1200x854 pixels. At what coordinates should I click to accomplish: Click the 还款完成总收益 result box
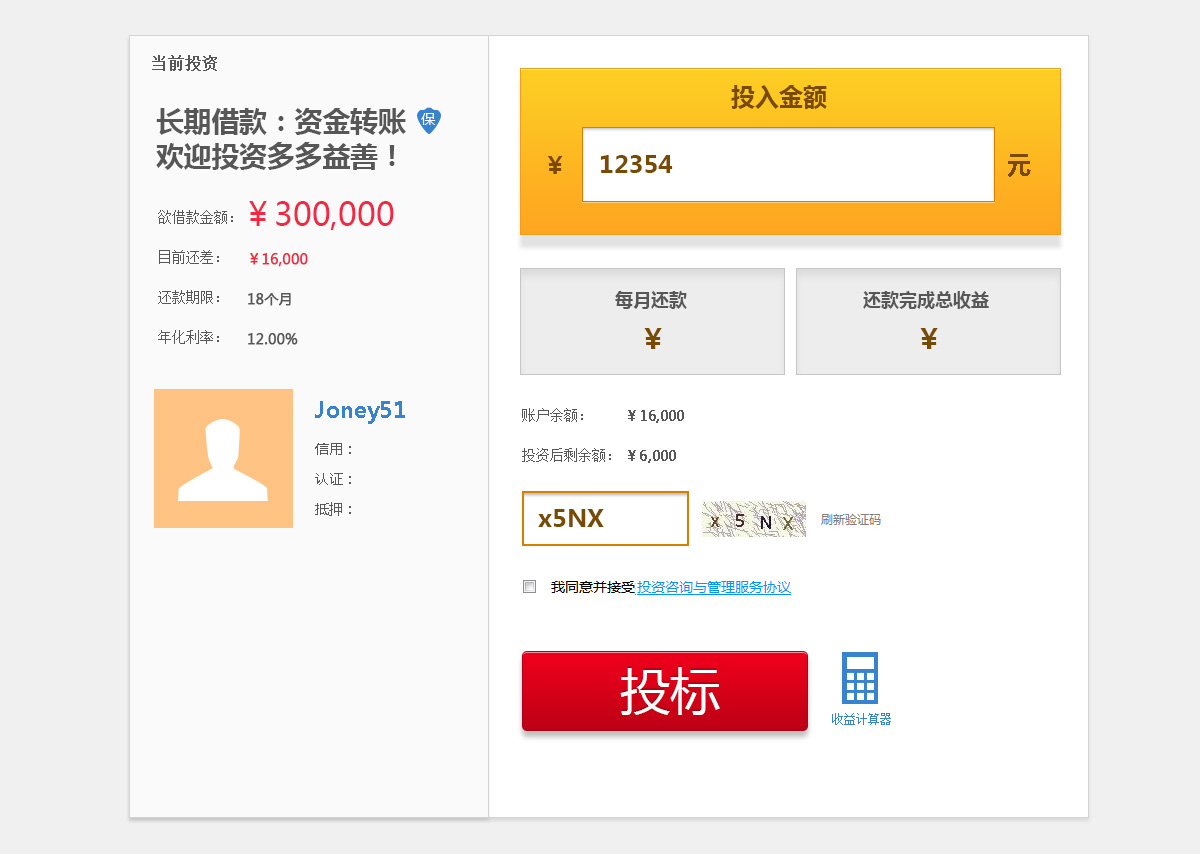(928, 321)
